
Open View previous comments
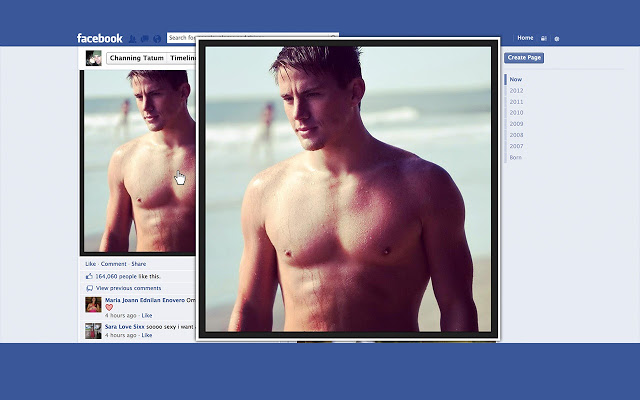click(x=129, y=288)
